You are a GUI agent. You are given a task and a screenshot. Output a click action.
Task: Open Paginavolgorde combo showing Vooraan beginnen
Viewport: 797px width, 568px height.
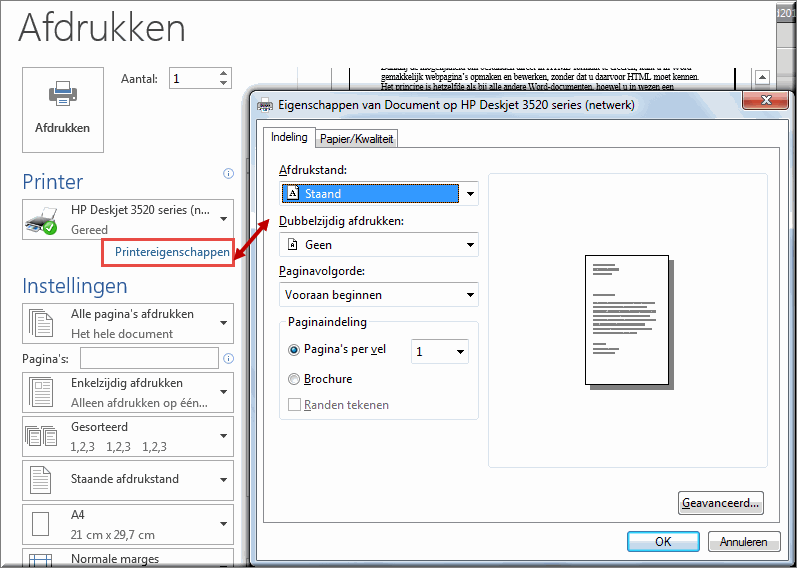pyautogui.click(x=379, y=295)
